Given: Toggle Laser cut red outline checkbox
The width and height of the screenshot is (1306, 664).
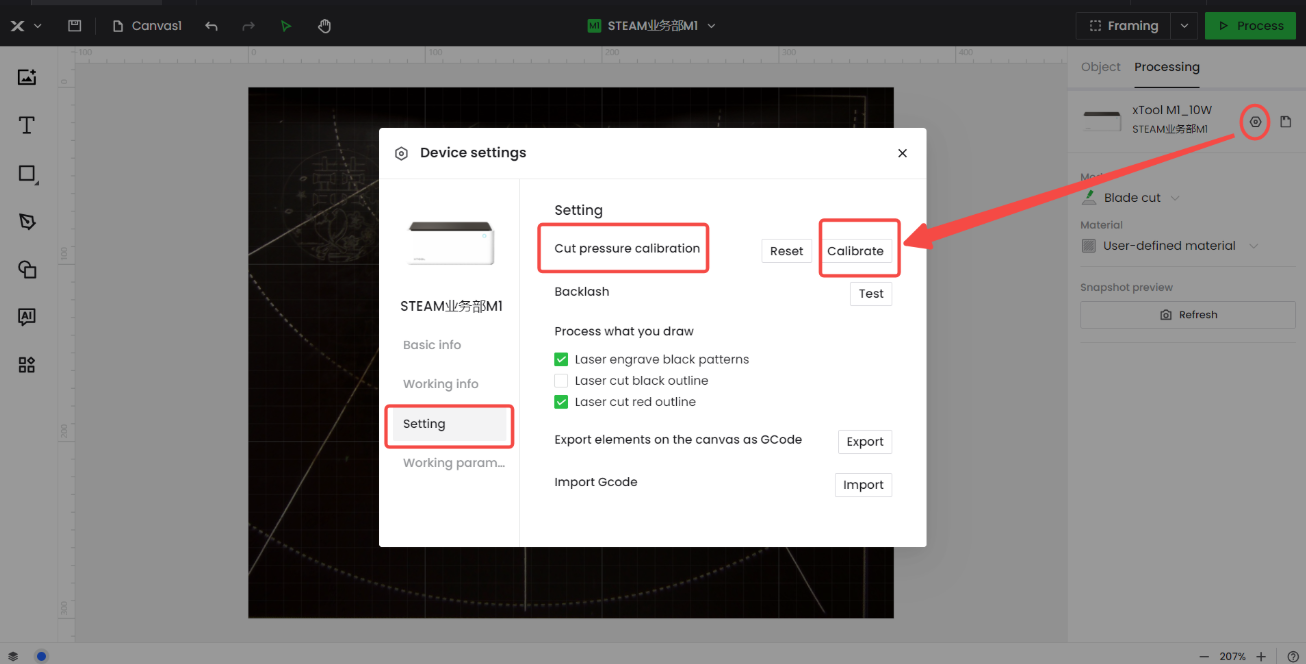Looking at the screenshot, I should tap(561, 402).
